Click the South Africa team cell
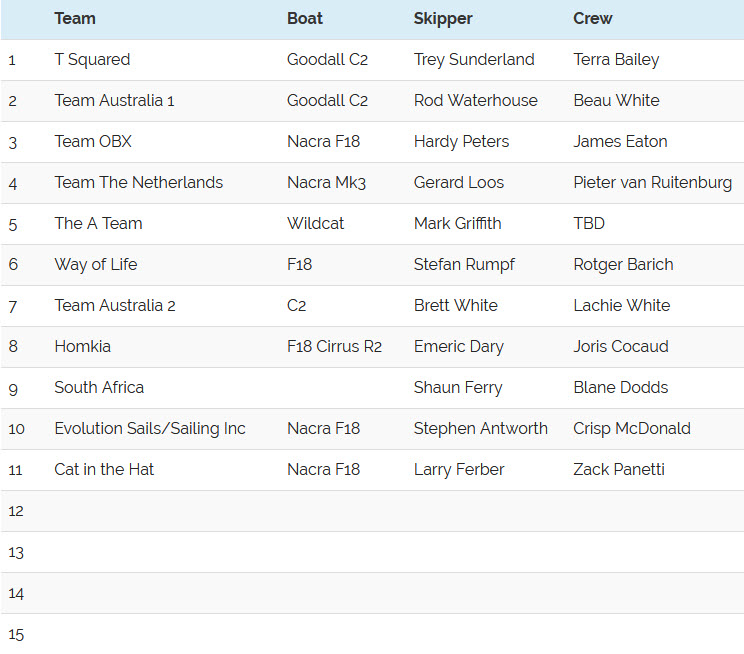The width and height of the screenshot is (744, 654). click(99, 387)
